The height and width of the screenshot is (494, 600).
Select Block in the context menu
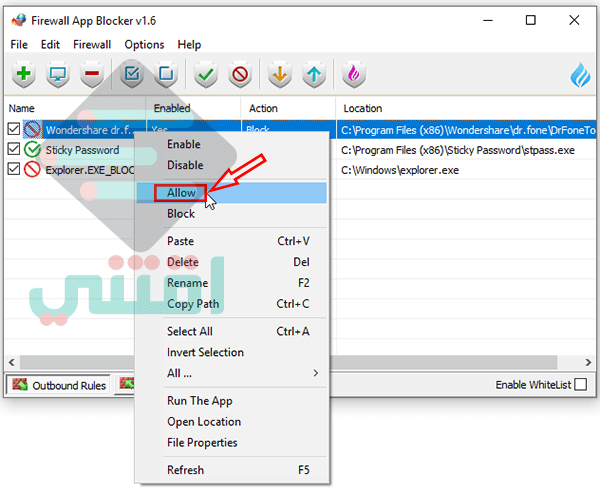click(232, 214)
